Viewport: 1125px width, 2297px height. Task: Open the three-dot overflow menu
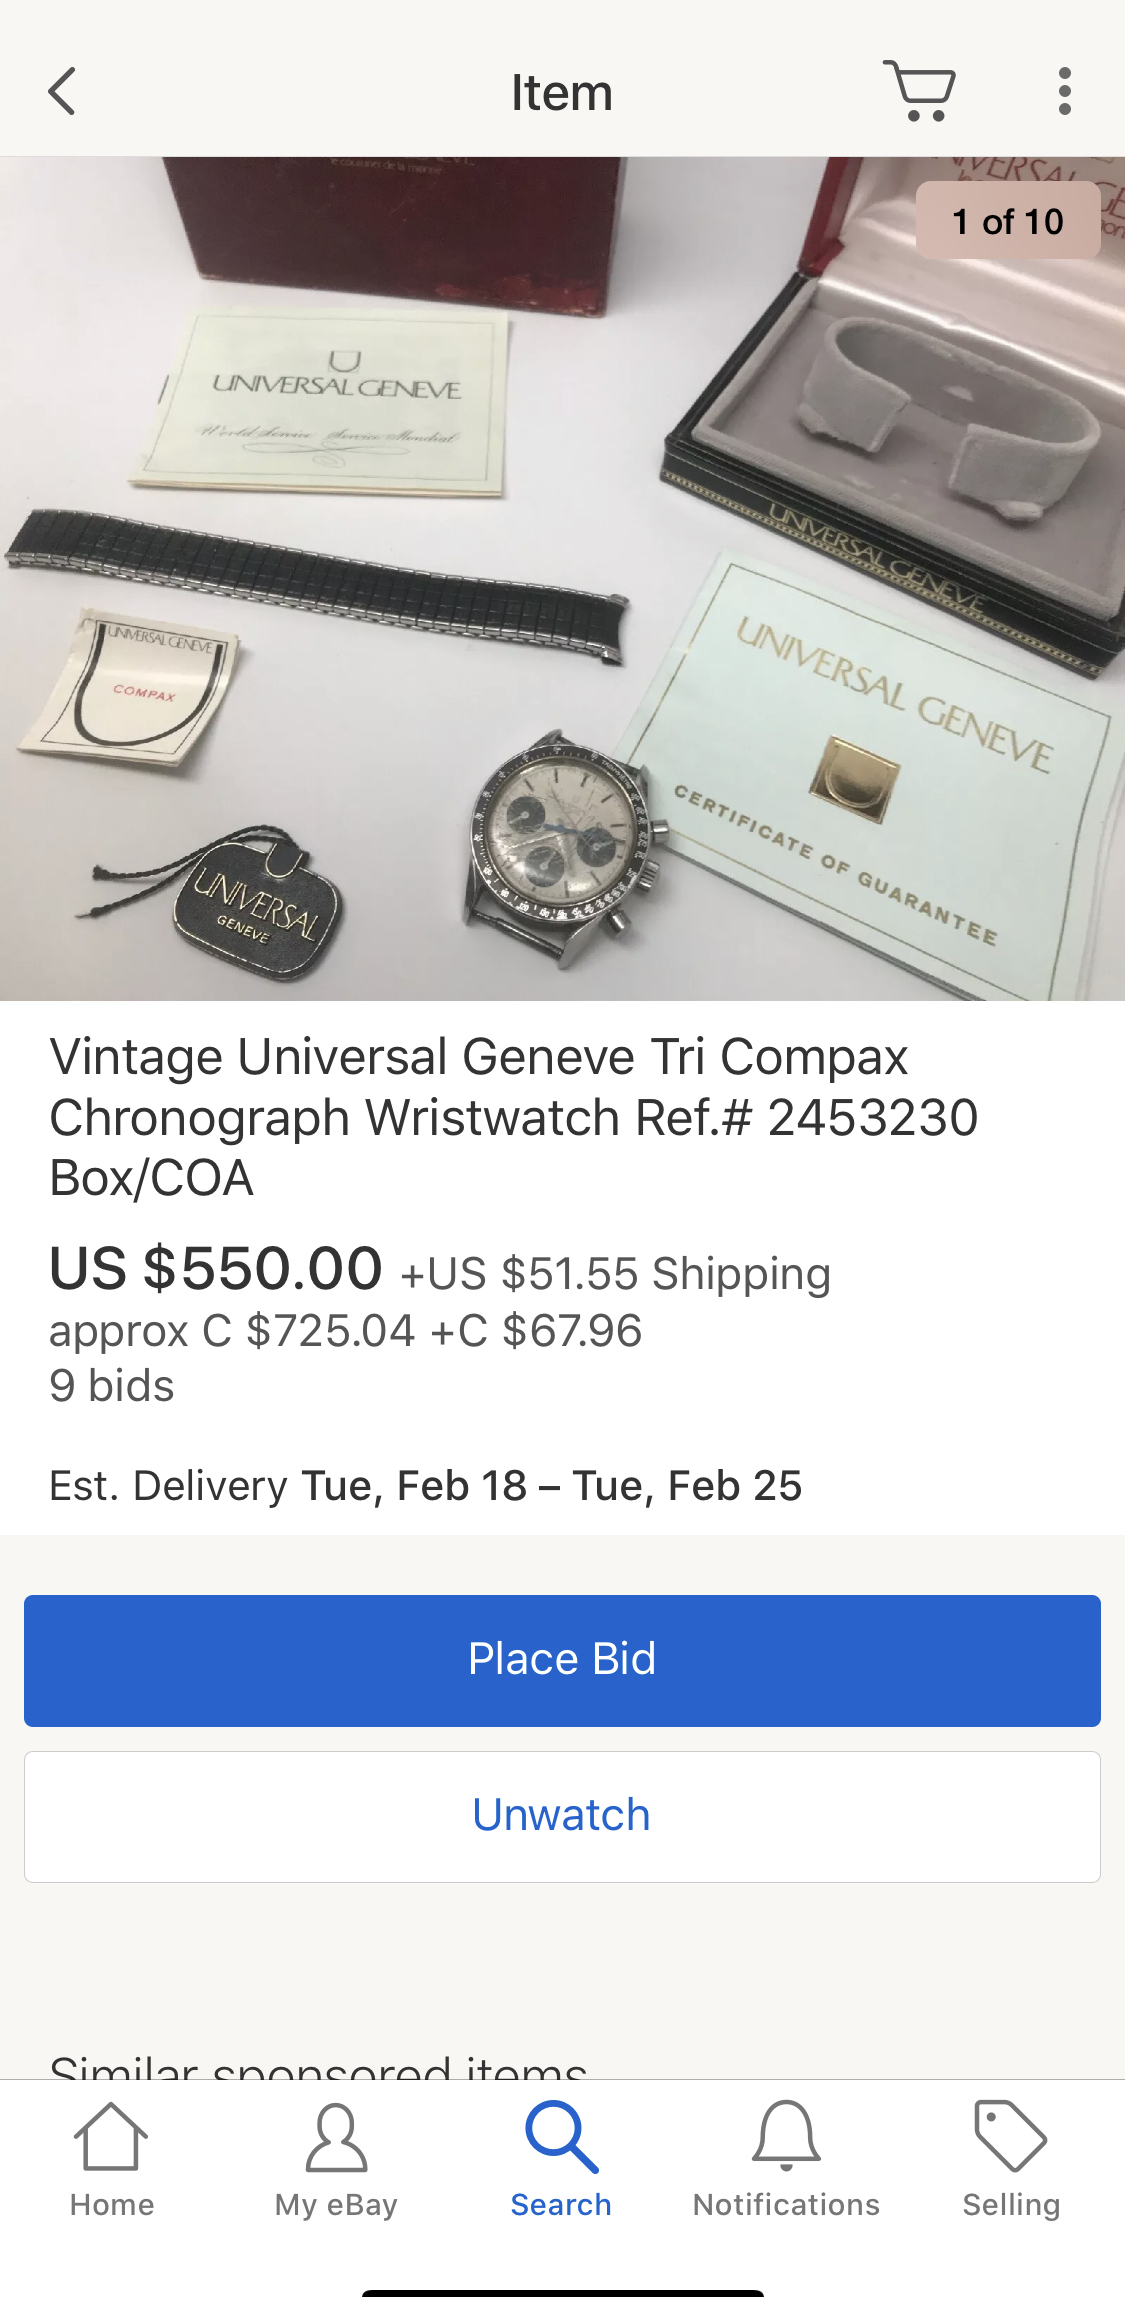[x=1064, y=92]
